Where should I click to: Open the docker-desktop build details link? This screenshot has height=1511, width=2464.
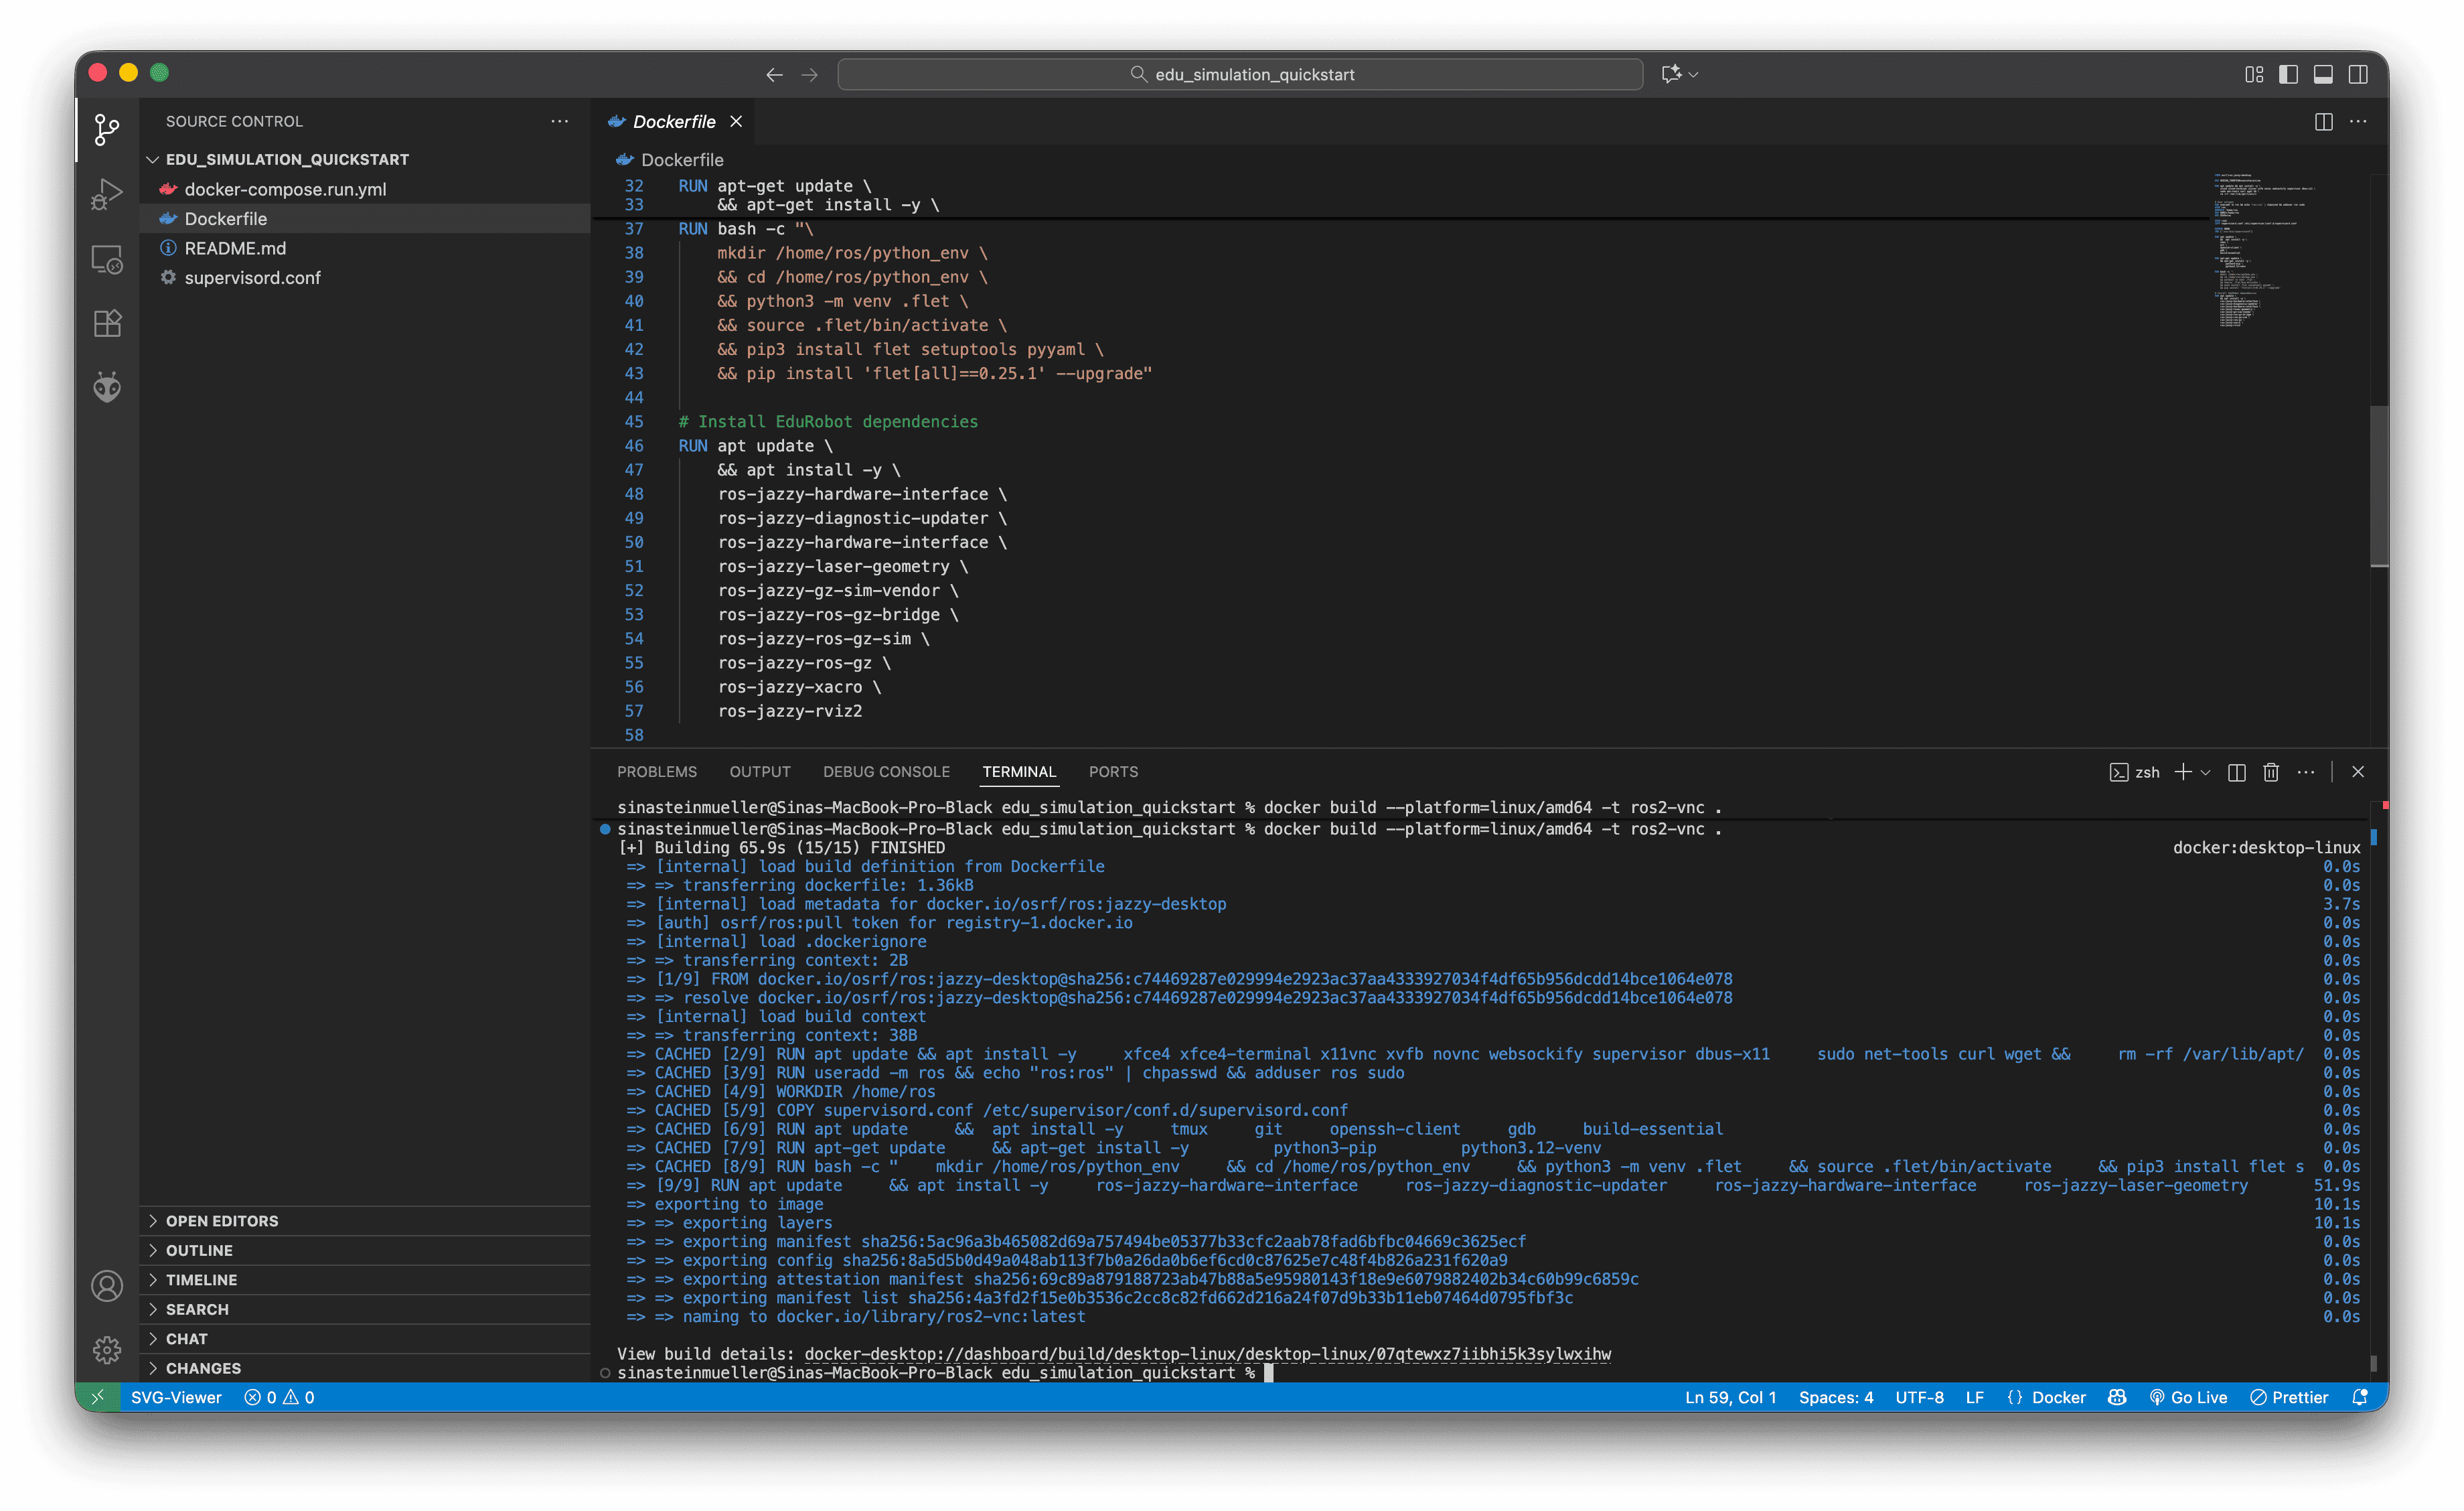(x=1207, y=1353)
